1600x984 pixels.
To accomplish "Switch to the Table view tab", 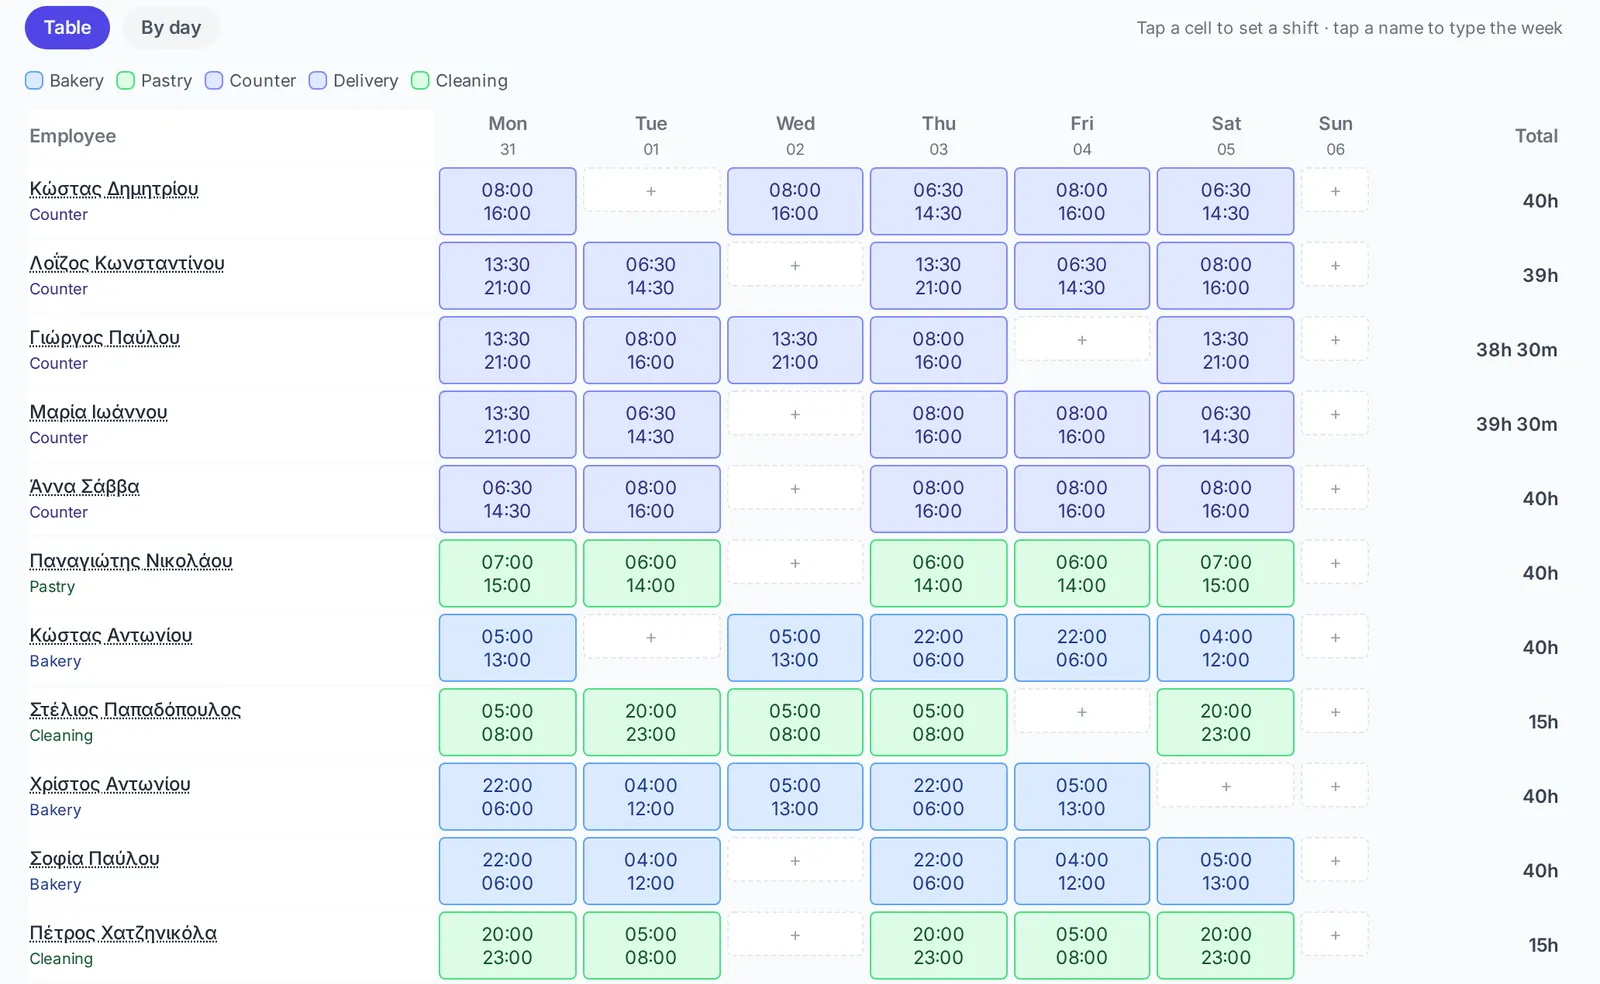I will (67, 28).
